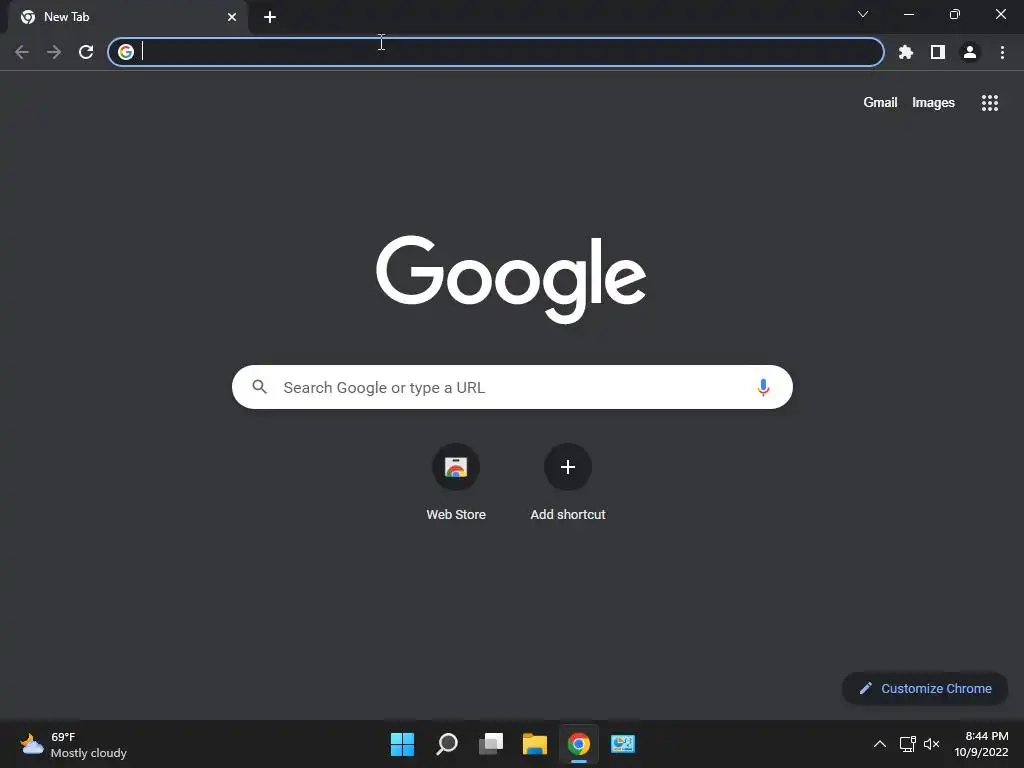Reload the page with the refresh icon

point(86,52)
